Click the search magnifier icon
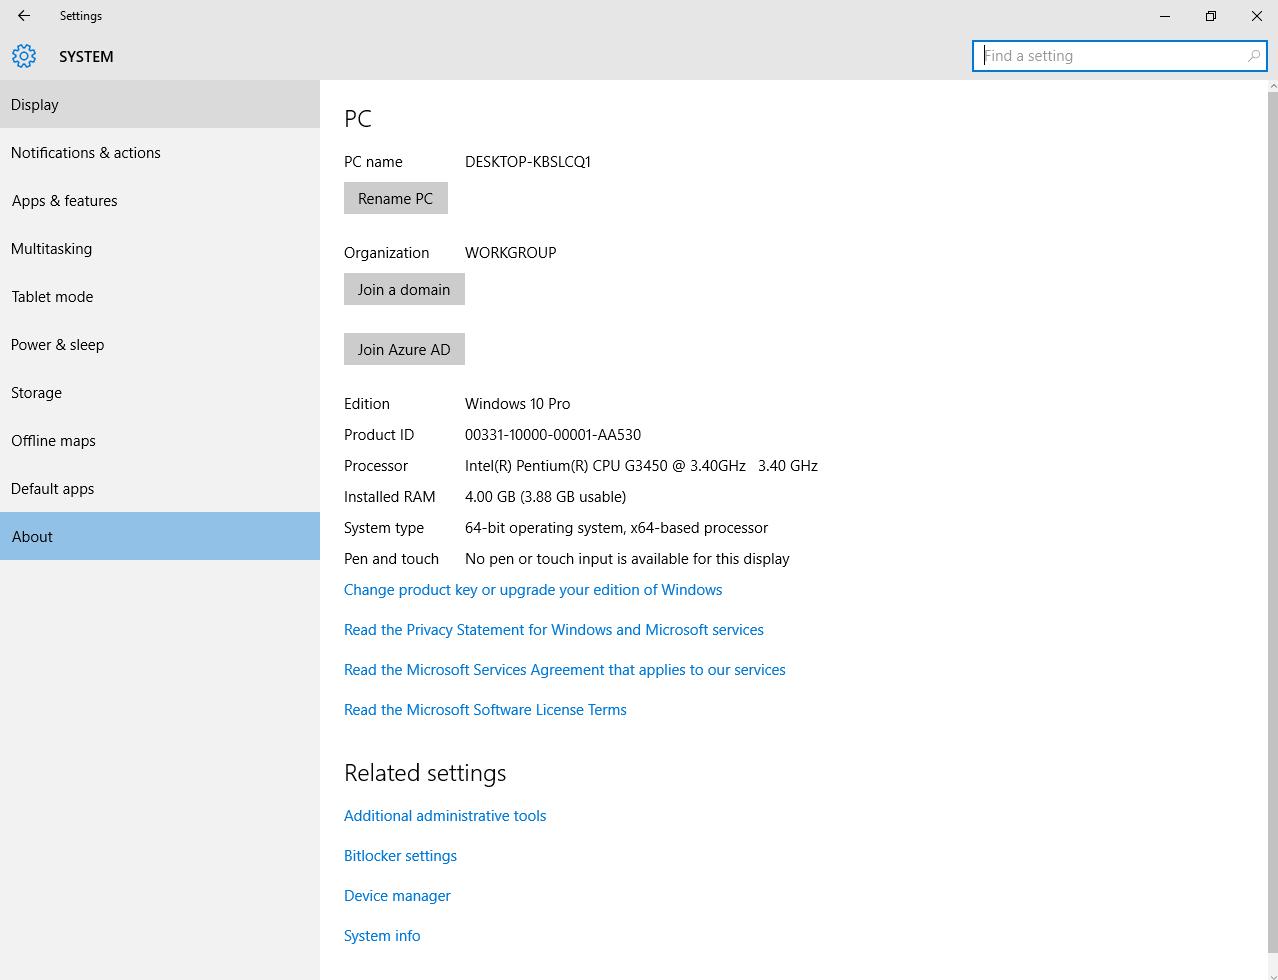Viewport: 1278px width, 980px height. (1253, 56)
